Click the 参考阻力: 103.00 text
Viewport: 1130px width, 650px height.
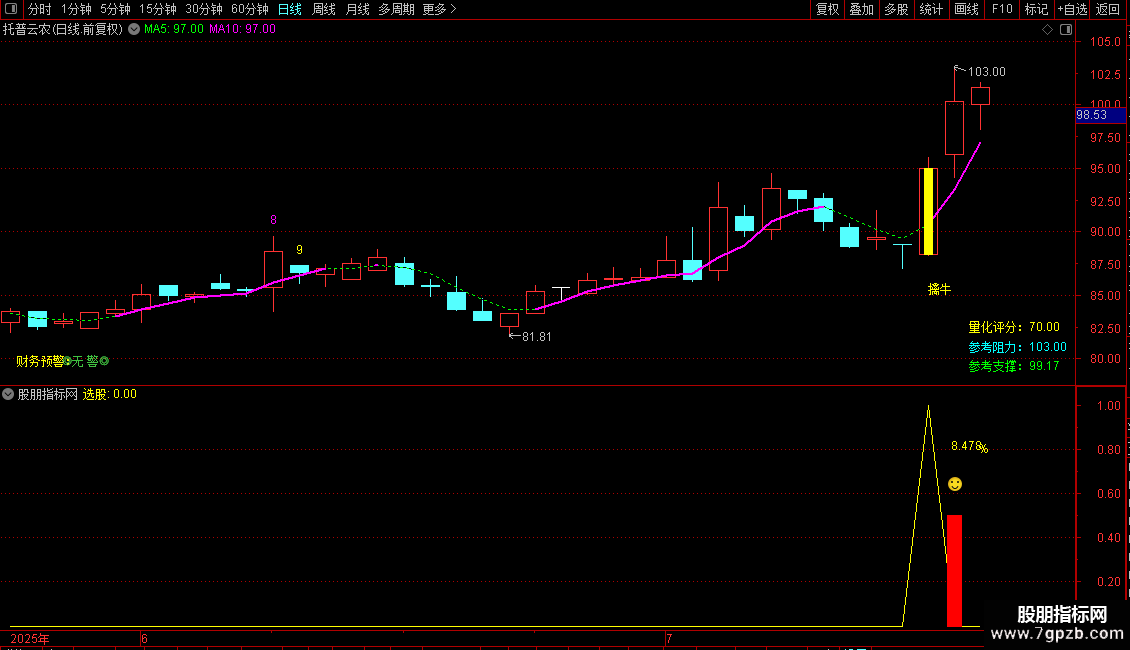point(1017,347)
